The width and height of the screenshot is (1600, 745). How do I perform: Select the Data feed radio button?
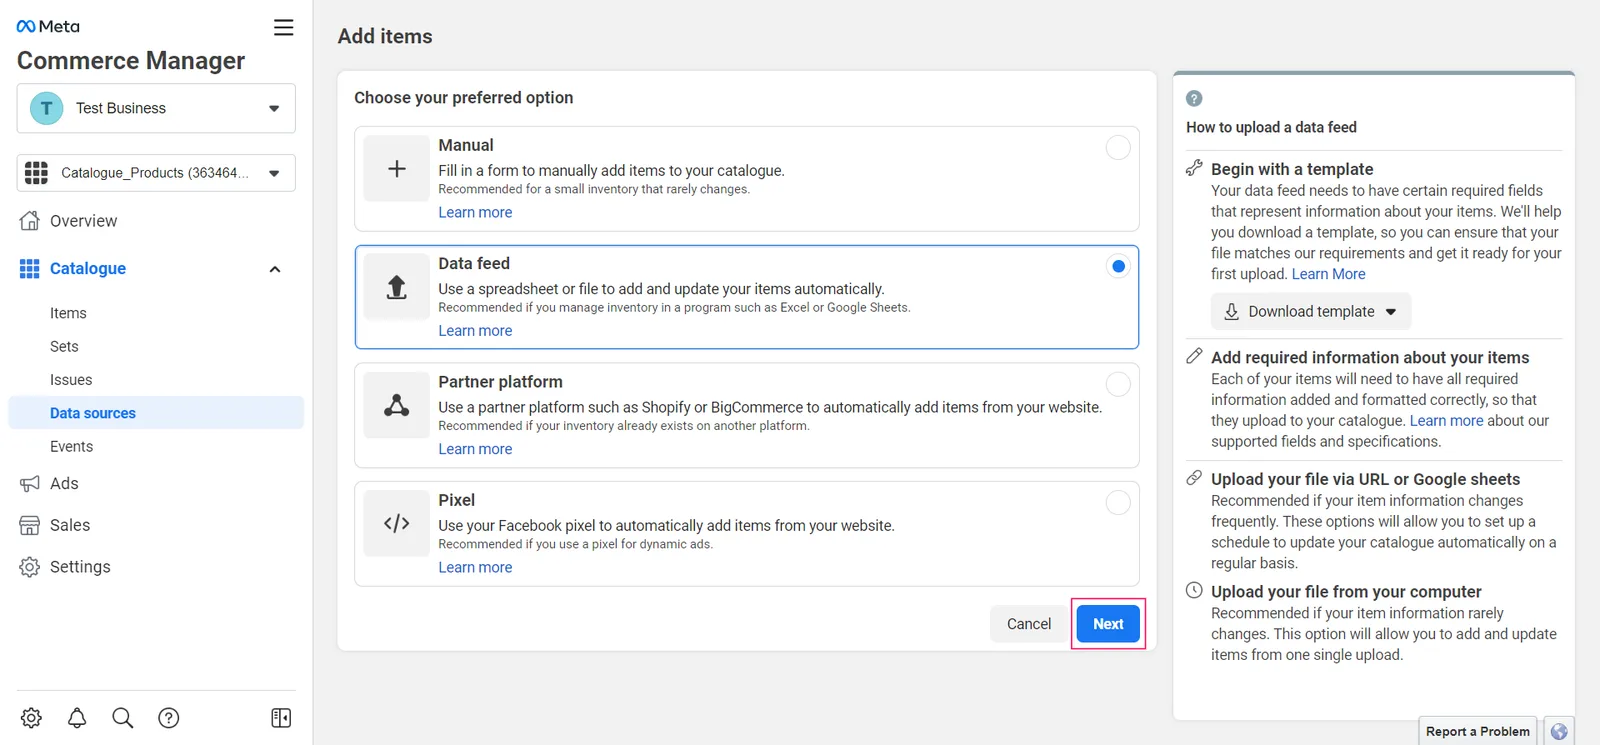[1118, 266]
